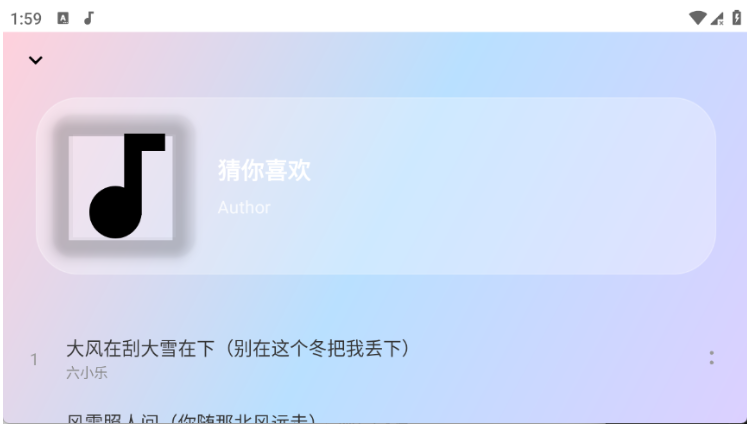Tap the keyboard language A icon in the status bar
The height and width of the screenshot is (424, 747).
pyautogui.click(x=63, y=18)
